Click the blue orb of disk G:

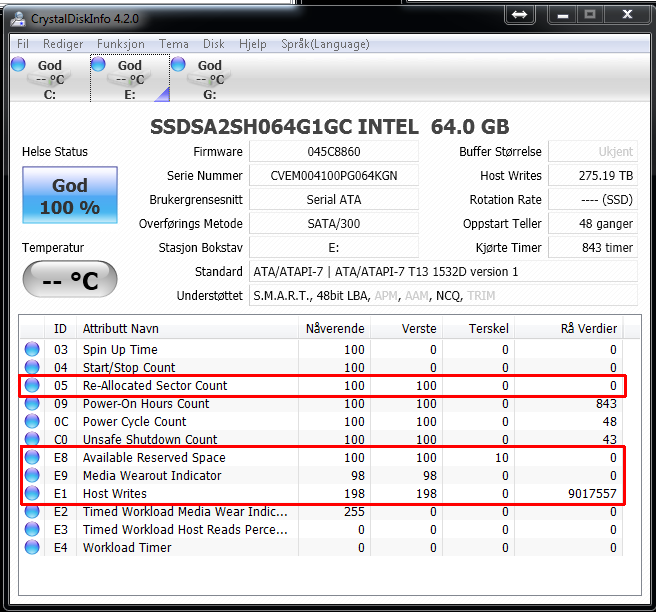point(178,64)
